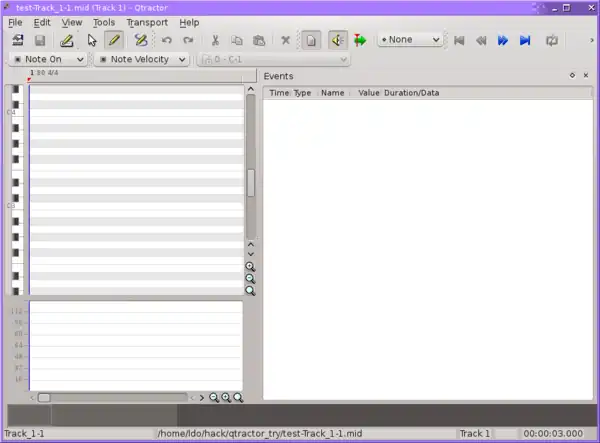Click the Undo arrow icon
Image resolution: width=600 pixels, height=443 pixels.
coord(167,41)
